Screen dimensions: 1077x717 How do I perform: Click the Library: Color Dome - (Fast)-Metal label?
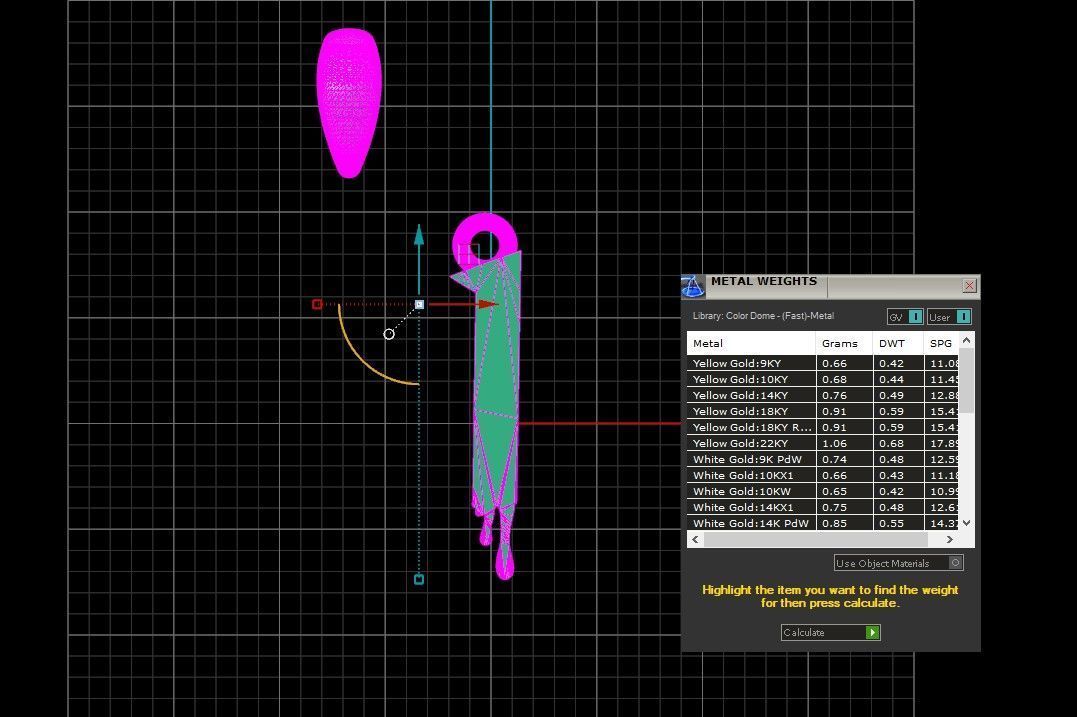763,316
